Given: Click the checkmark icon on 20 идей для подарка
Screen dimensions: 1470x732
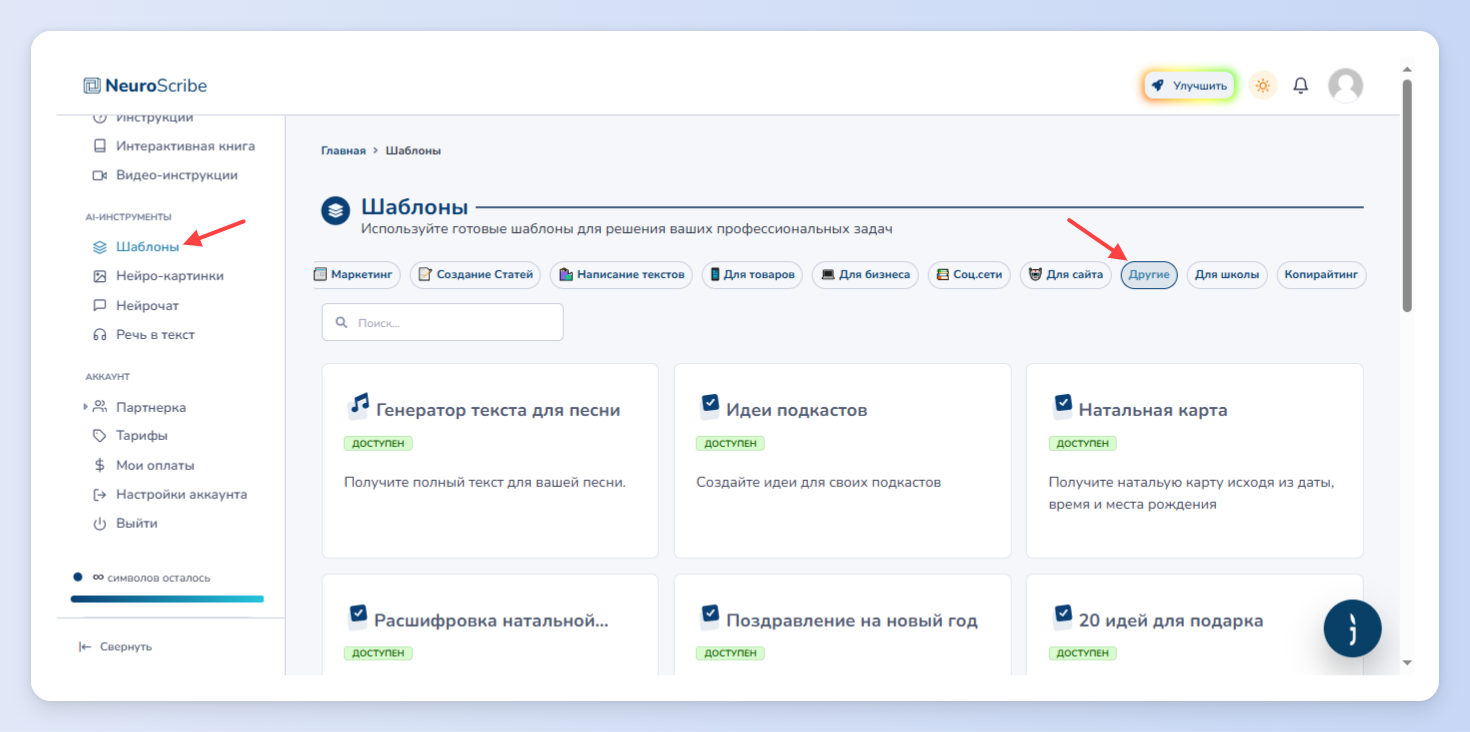Looking at the screenshot, I should tap(1062, 615).
